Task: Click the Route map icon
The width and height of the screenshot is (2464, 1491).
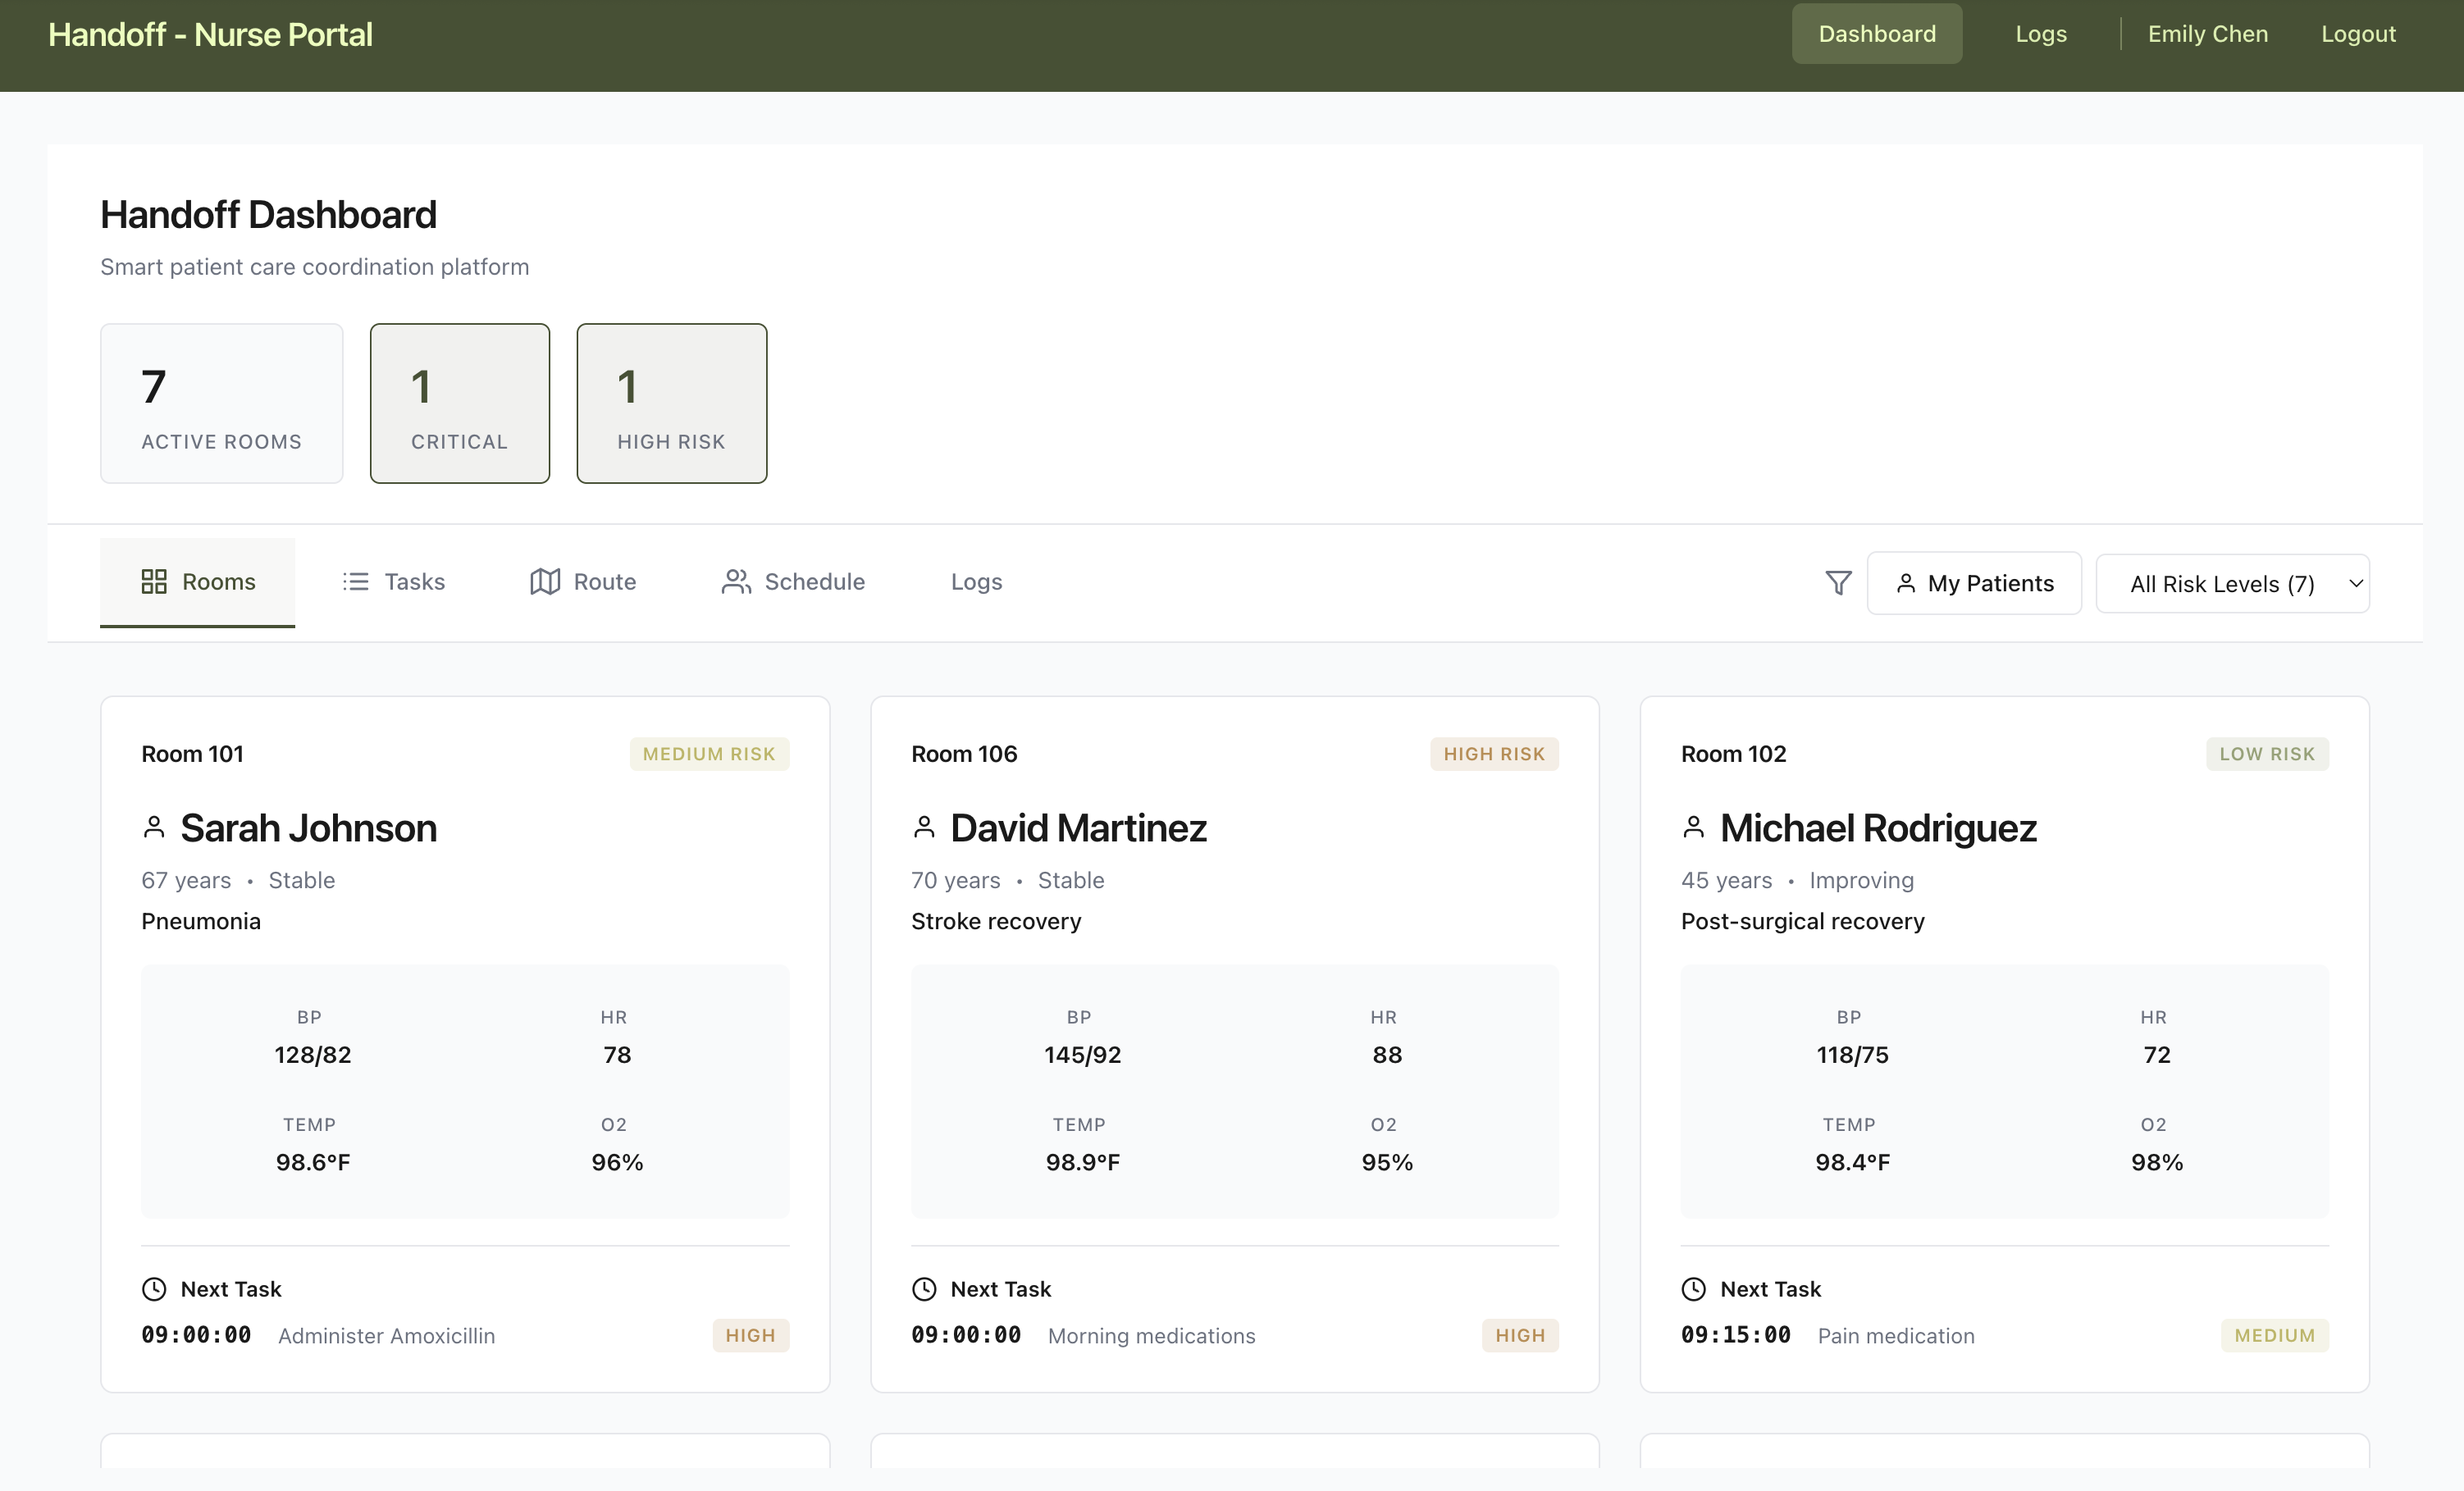Action: (545, 582)
